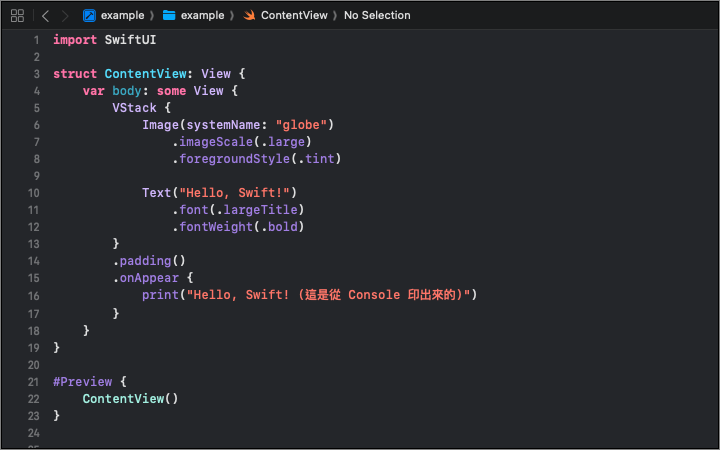Open the related items grid menu
The image size is (720, 450).
(x=17, y=15)
